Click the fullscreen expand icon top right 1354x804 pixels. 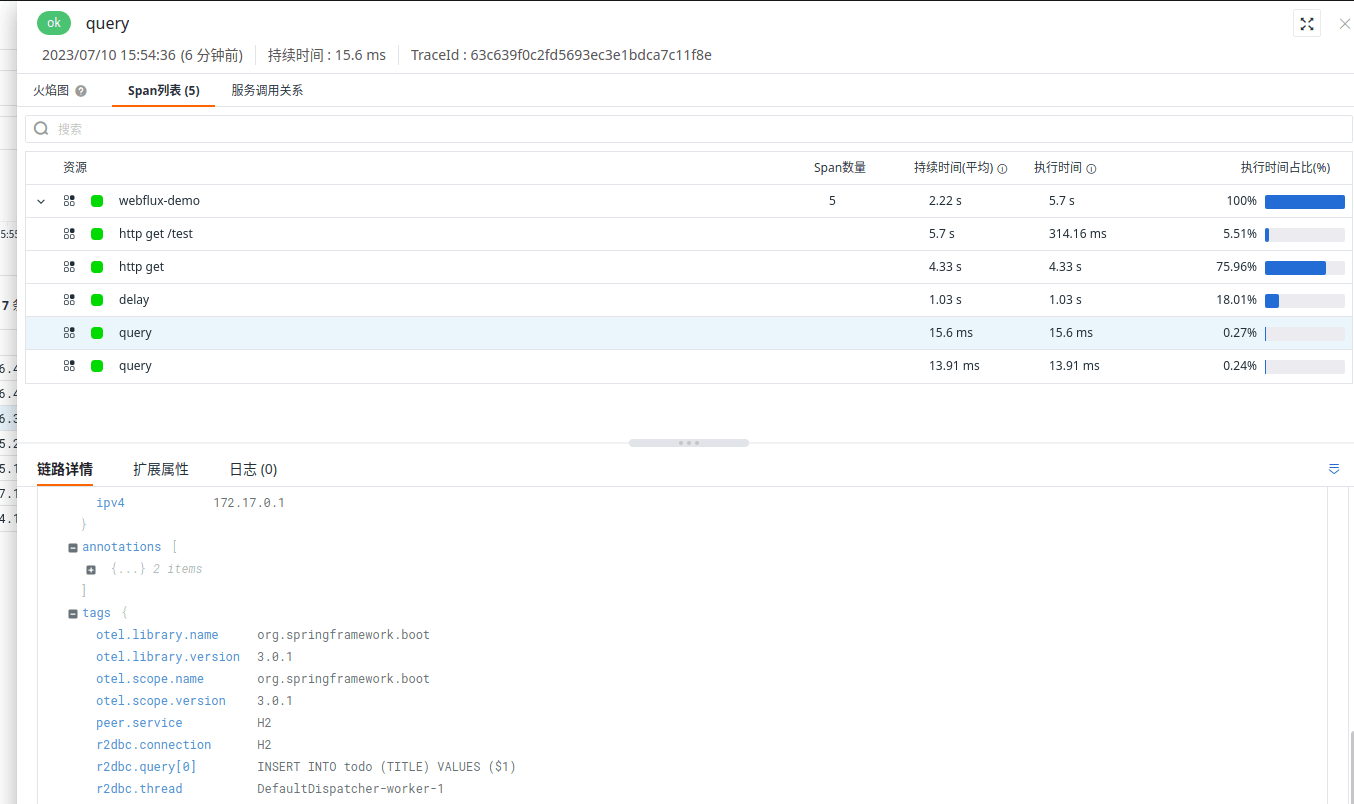click(1306, 23)
